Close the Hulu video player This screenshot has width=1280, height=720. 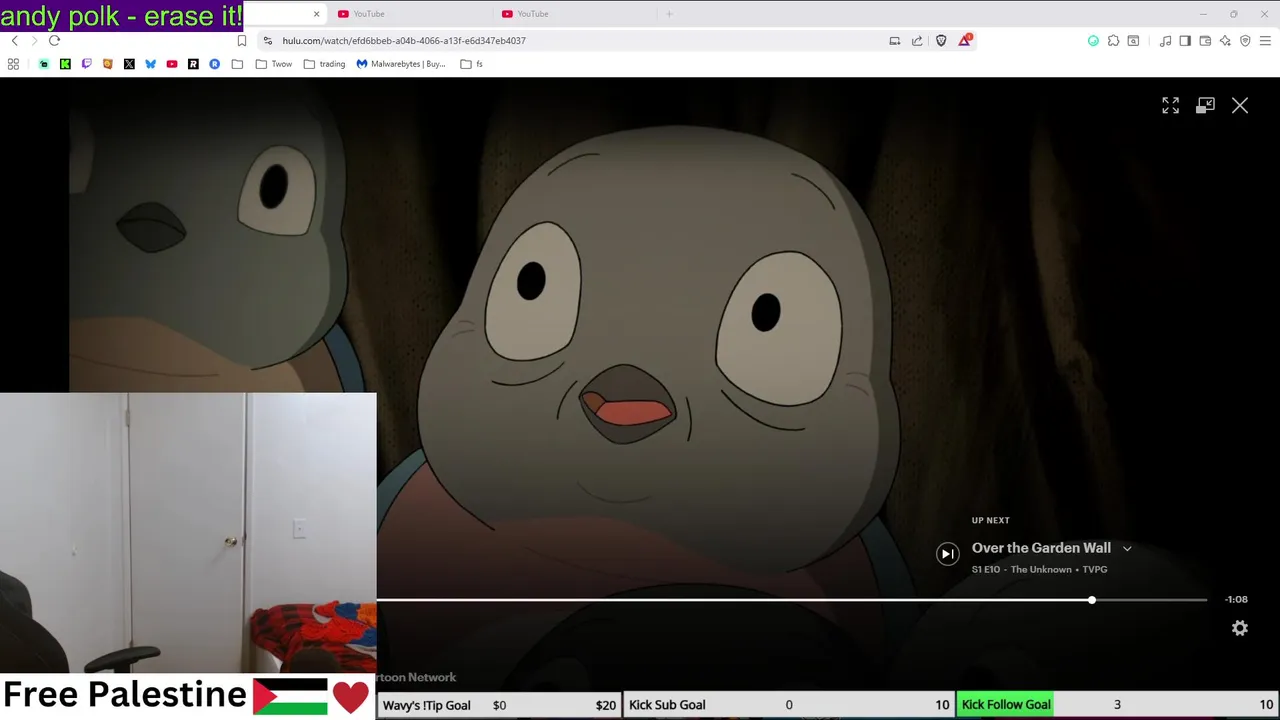click(x=1240, y=105)
